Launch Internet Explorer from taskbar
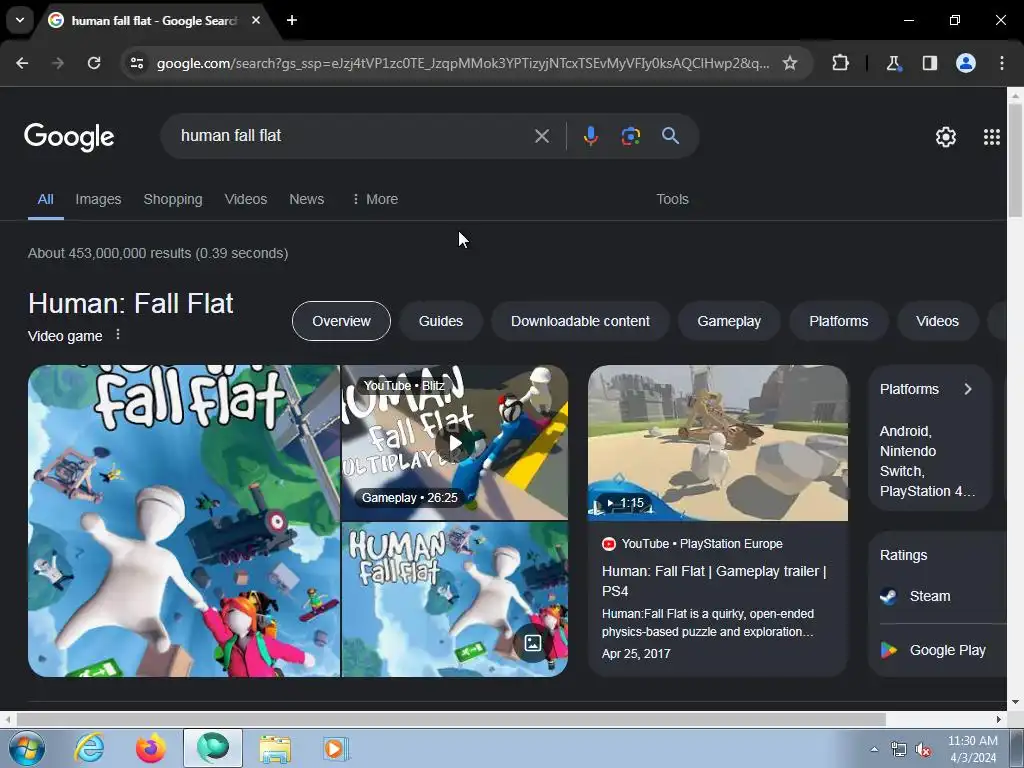This screenshot has width=1024, height=768. (x=89, y=748)
